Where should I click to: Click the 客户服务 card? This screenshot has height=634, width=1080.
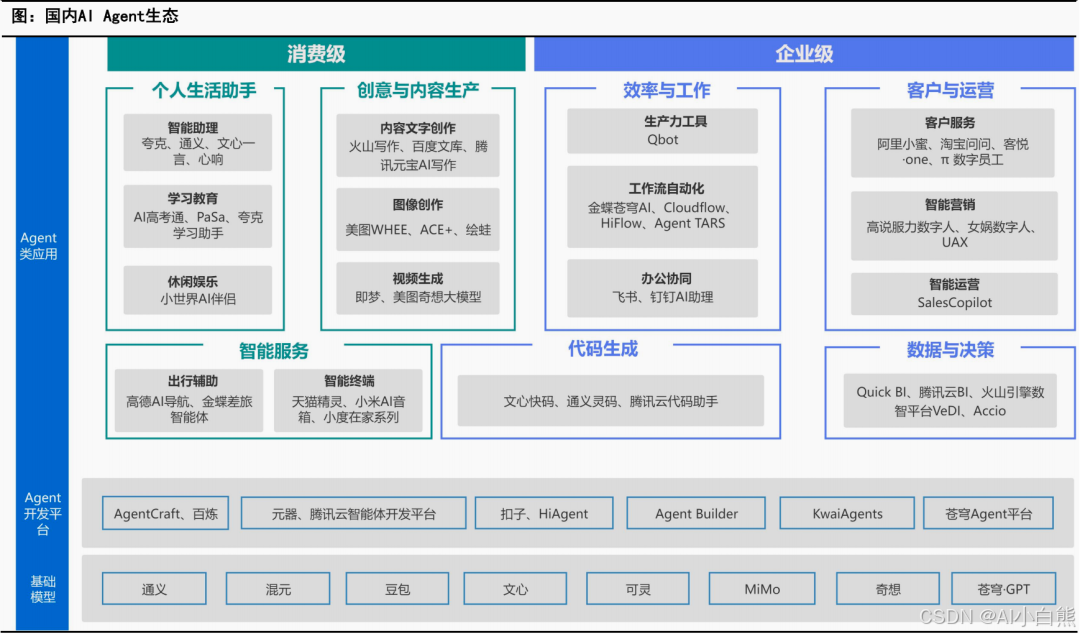click(953, 142)
